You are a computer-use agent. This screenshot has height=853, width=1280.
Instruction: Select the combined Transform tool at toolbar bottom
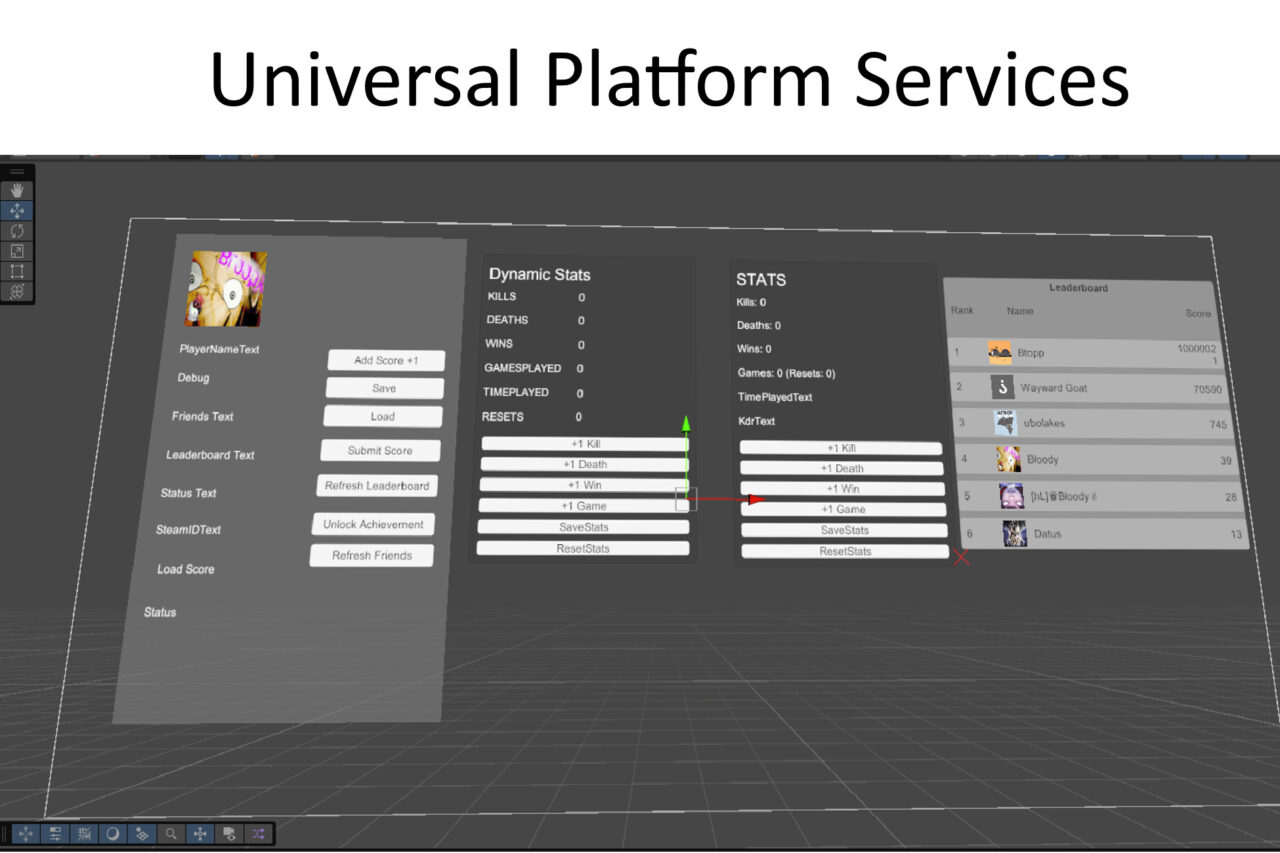point(17,292)
